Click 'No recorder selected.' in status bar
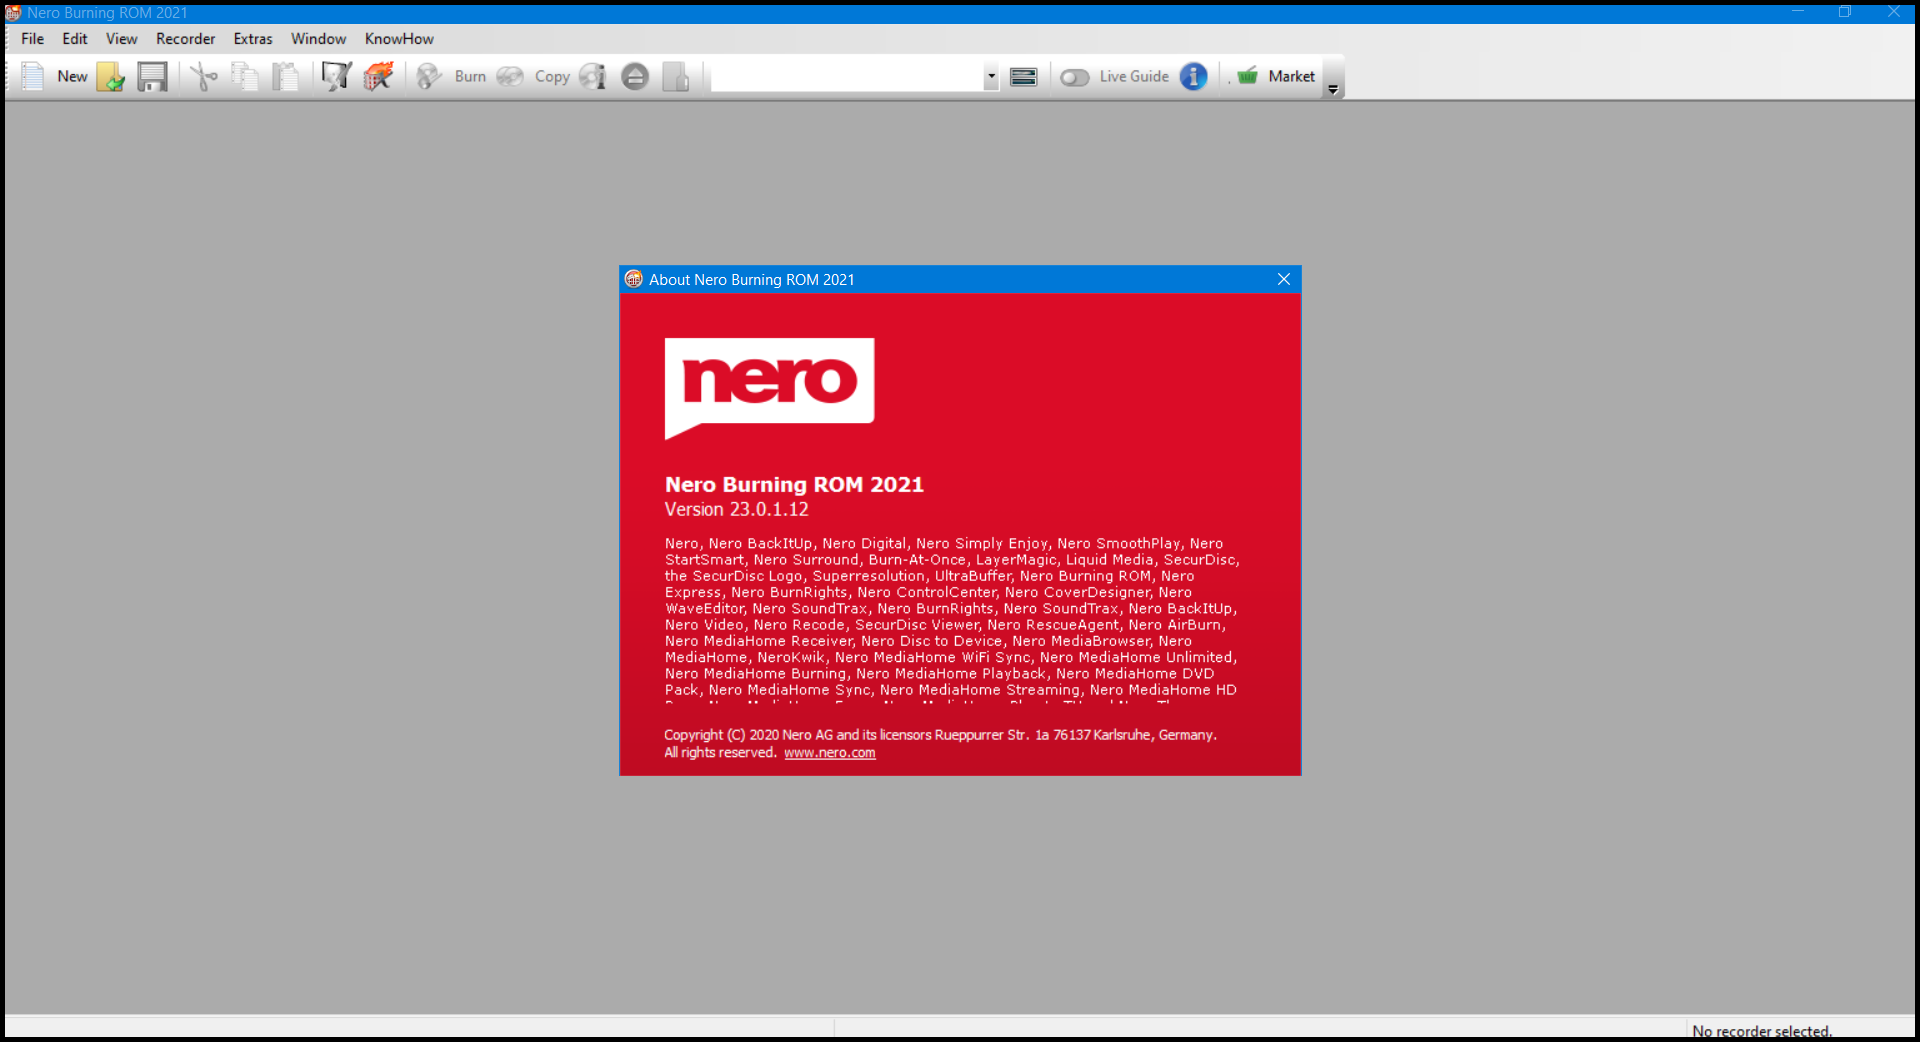 [1762, 1031]
